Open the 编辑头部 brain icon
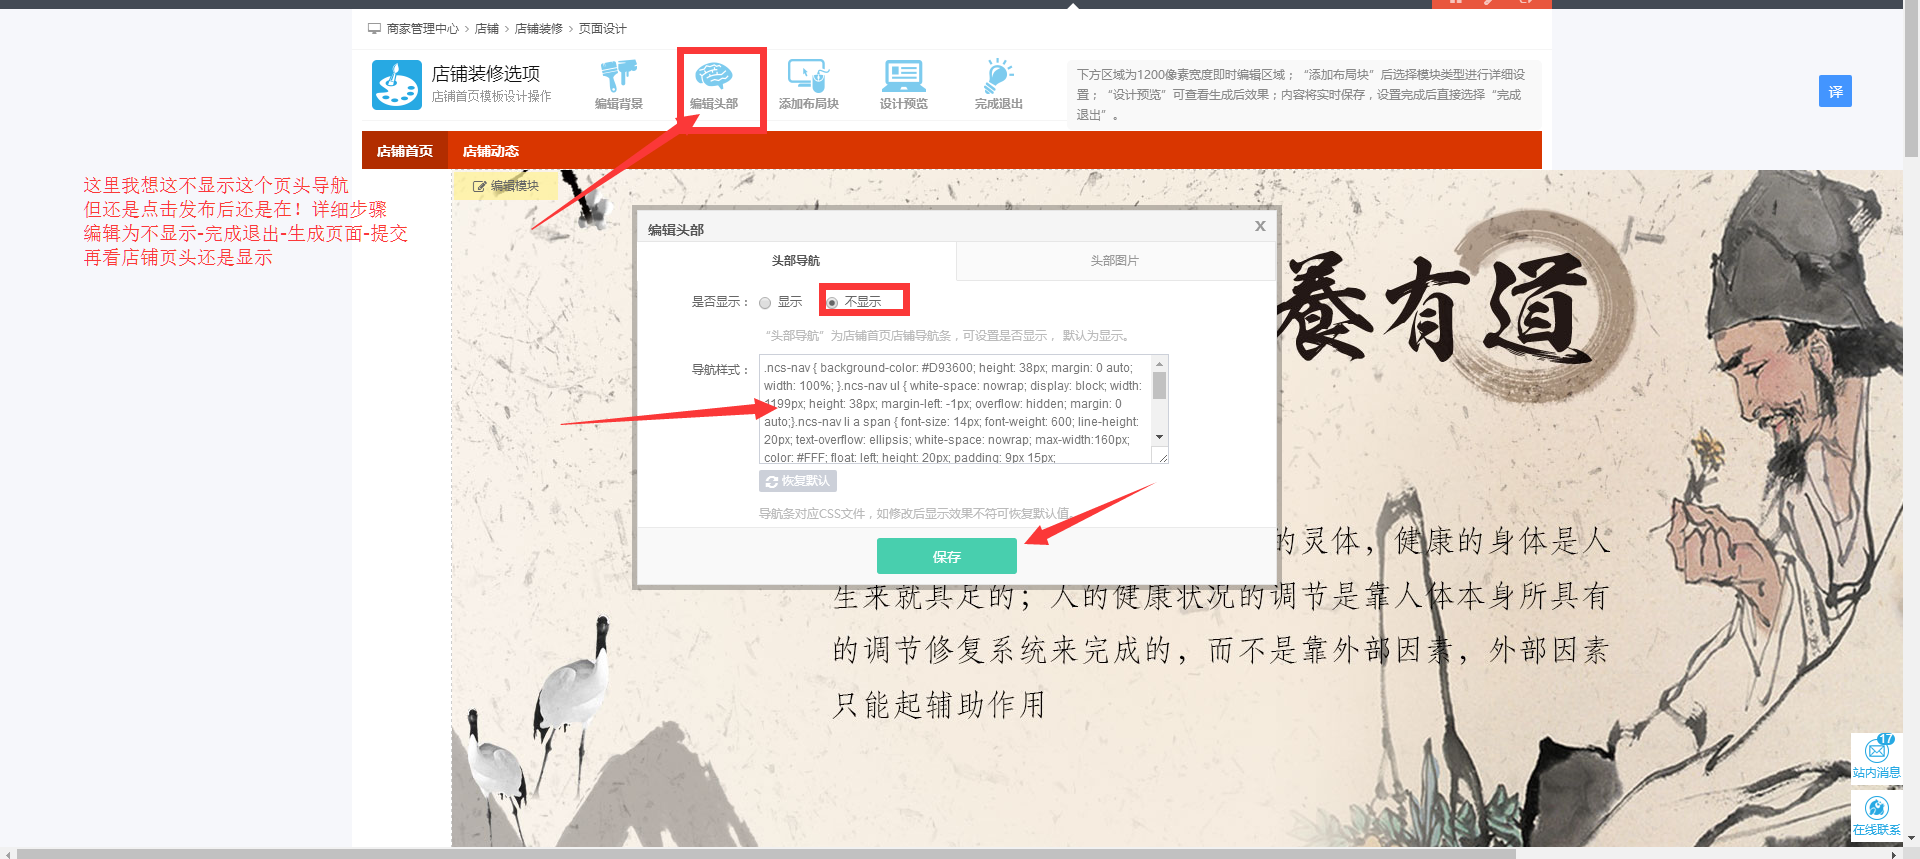 point(714,76)
